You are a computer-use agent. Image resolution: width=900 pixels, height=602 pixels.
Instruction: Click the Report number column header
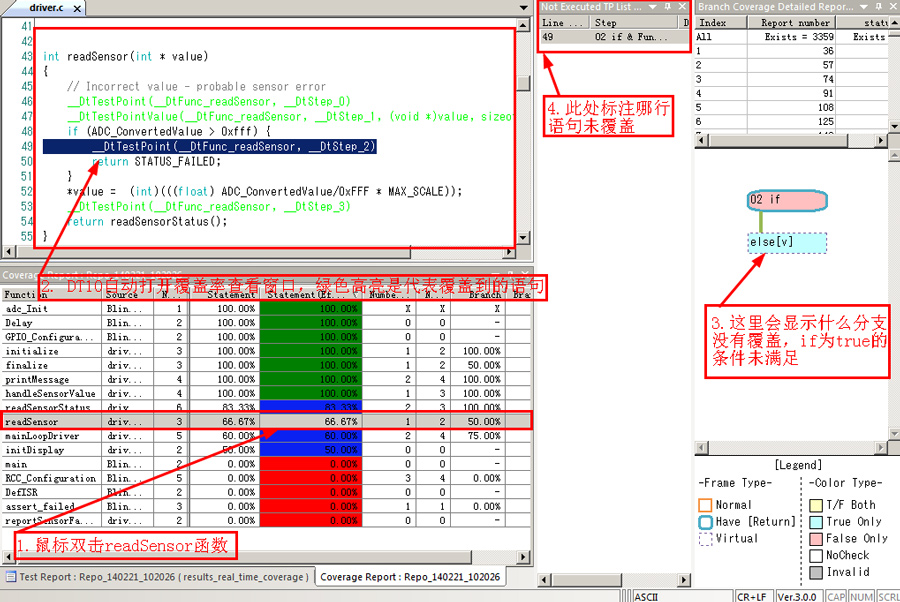(792, 23)
